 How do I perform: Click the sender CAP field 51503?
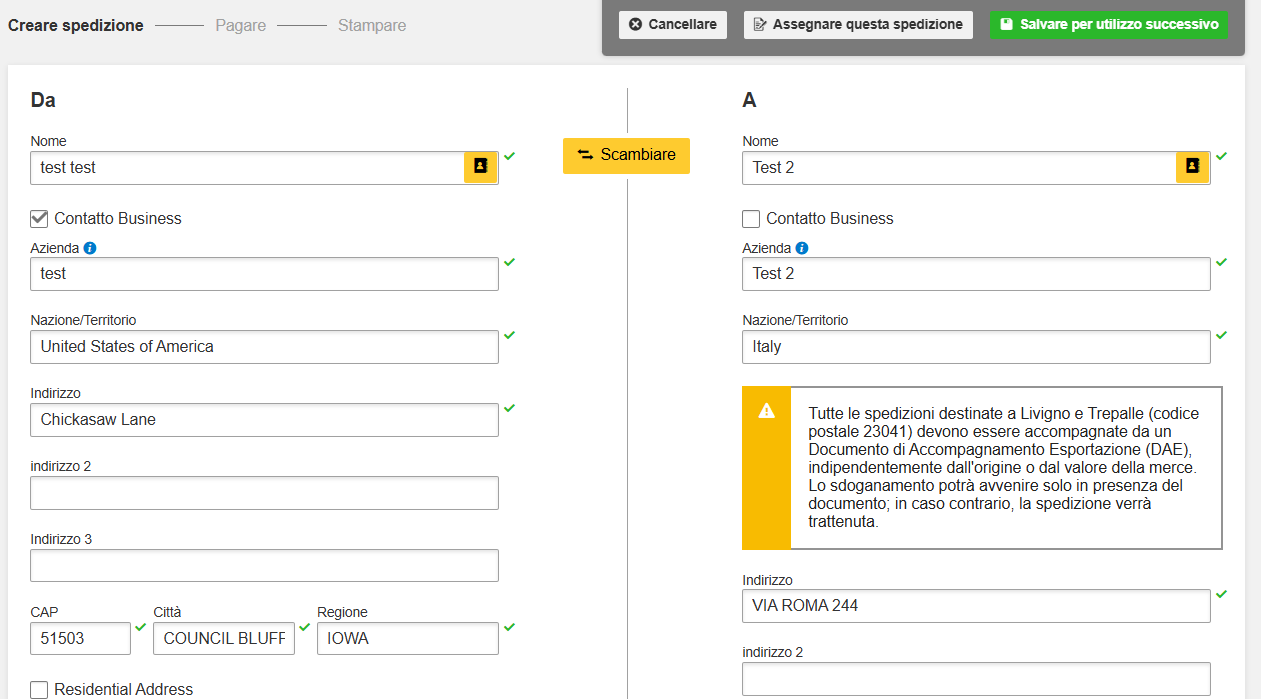point(80,638)
